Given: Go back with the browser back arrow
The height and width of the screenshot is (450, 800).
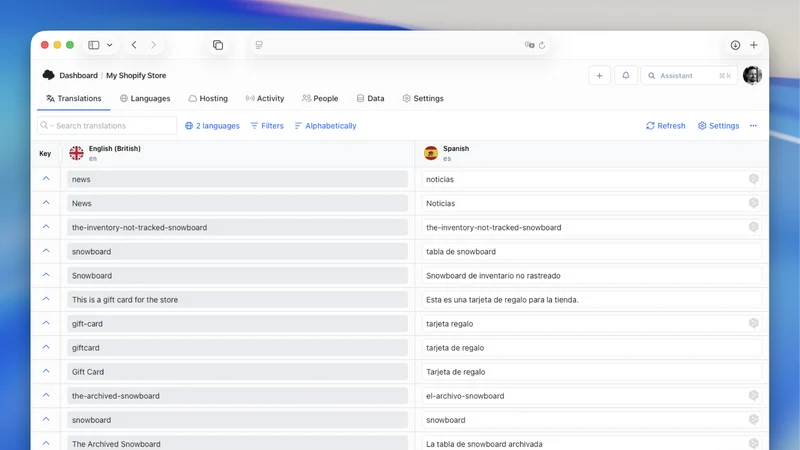Looking at the screenshot, I should [x=134, y=45].
